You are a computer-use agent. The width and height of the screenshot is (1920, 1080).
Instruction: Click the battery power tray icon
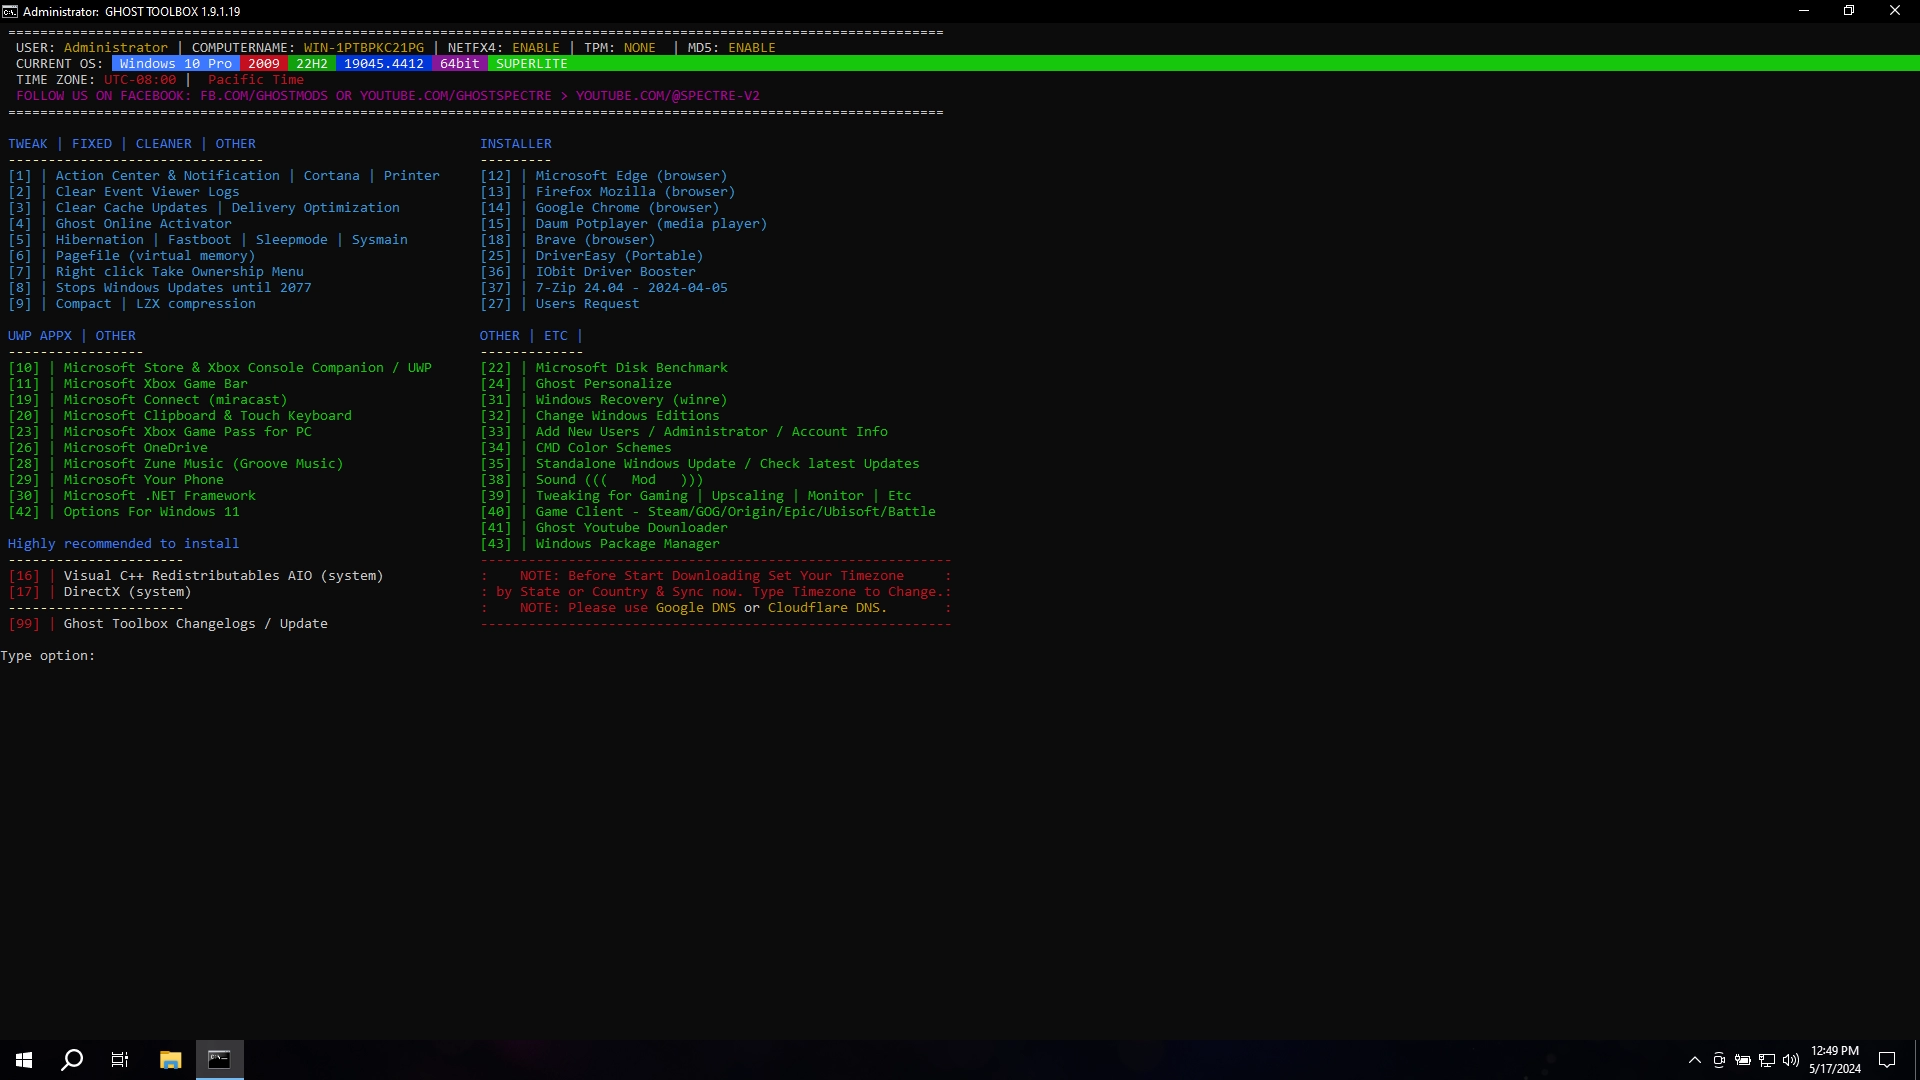point(1743,1060)
